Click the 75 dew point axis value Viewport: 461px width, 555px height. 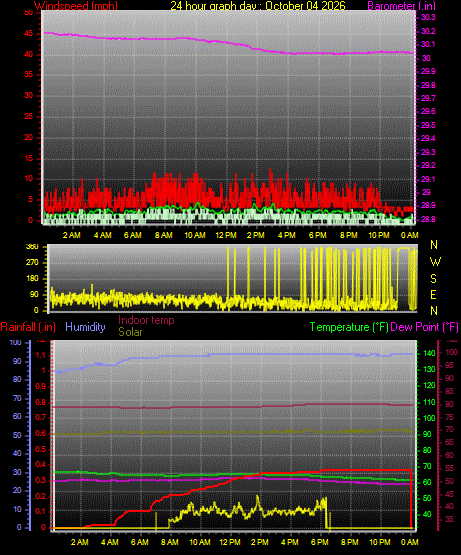(449, 417)
